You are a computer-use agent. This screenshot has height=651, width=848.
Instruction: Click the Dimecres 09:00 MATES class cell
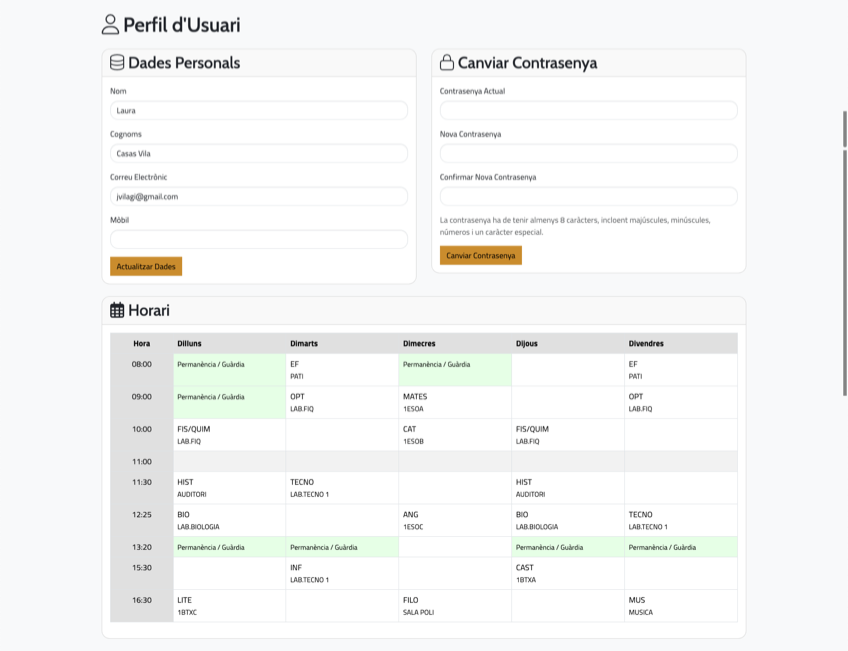(x=454, y=402)
